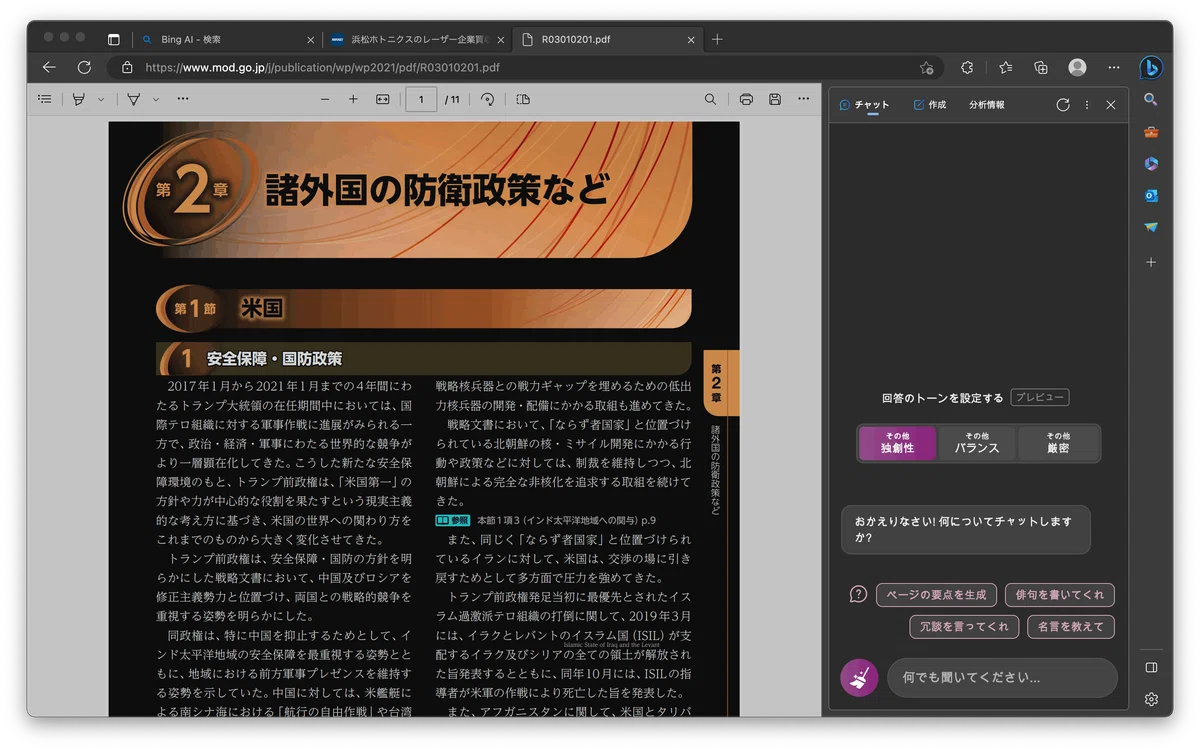
Task: Switch to the 作成 tab
Action: (x=930, y=105)
